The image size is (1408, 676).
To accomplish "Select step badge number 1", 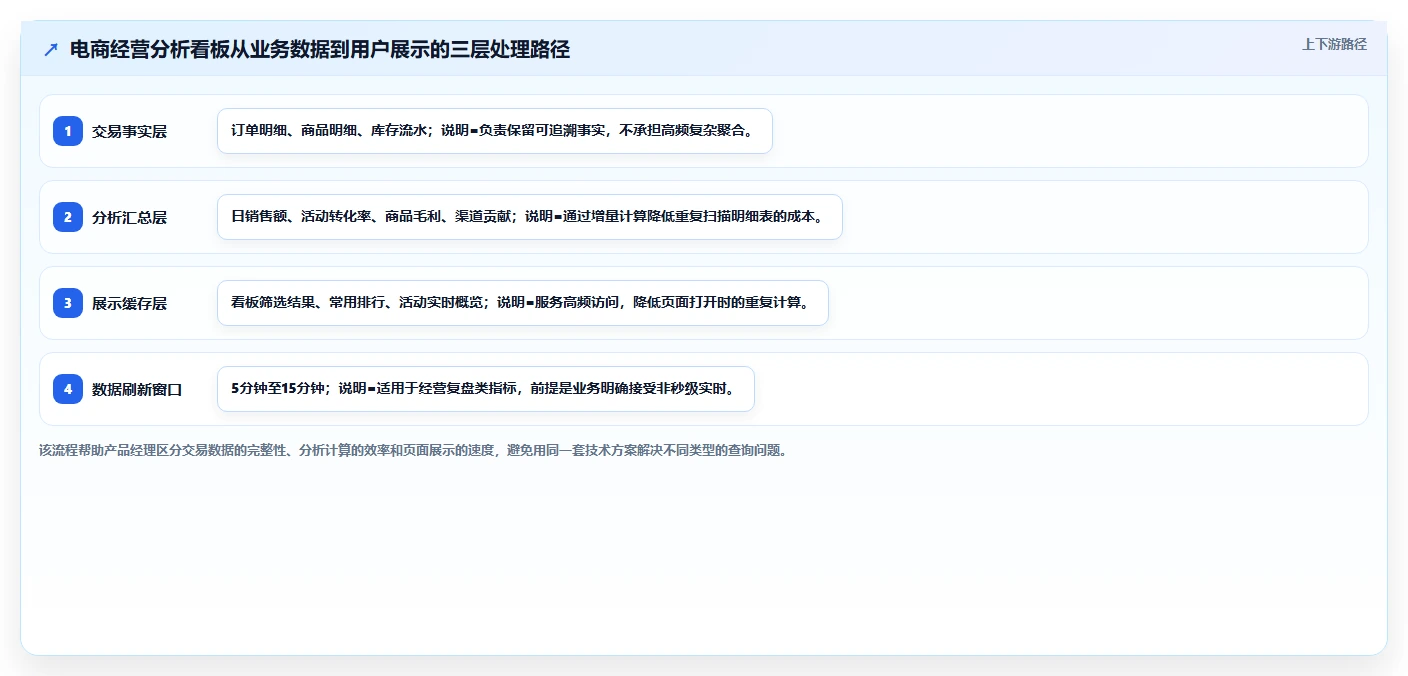I will [68, 131].
